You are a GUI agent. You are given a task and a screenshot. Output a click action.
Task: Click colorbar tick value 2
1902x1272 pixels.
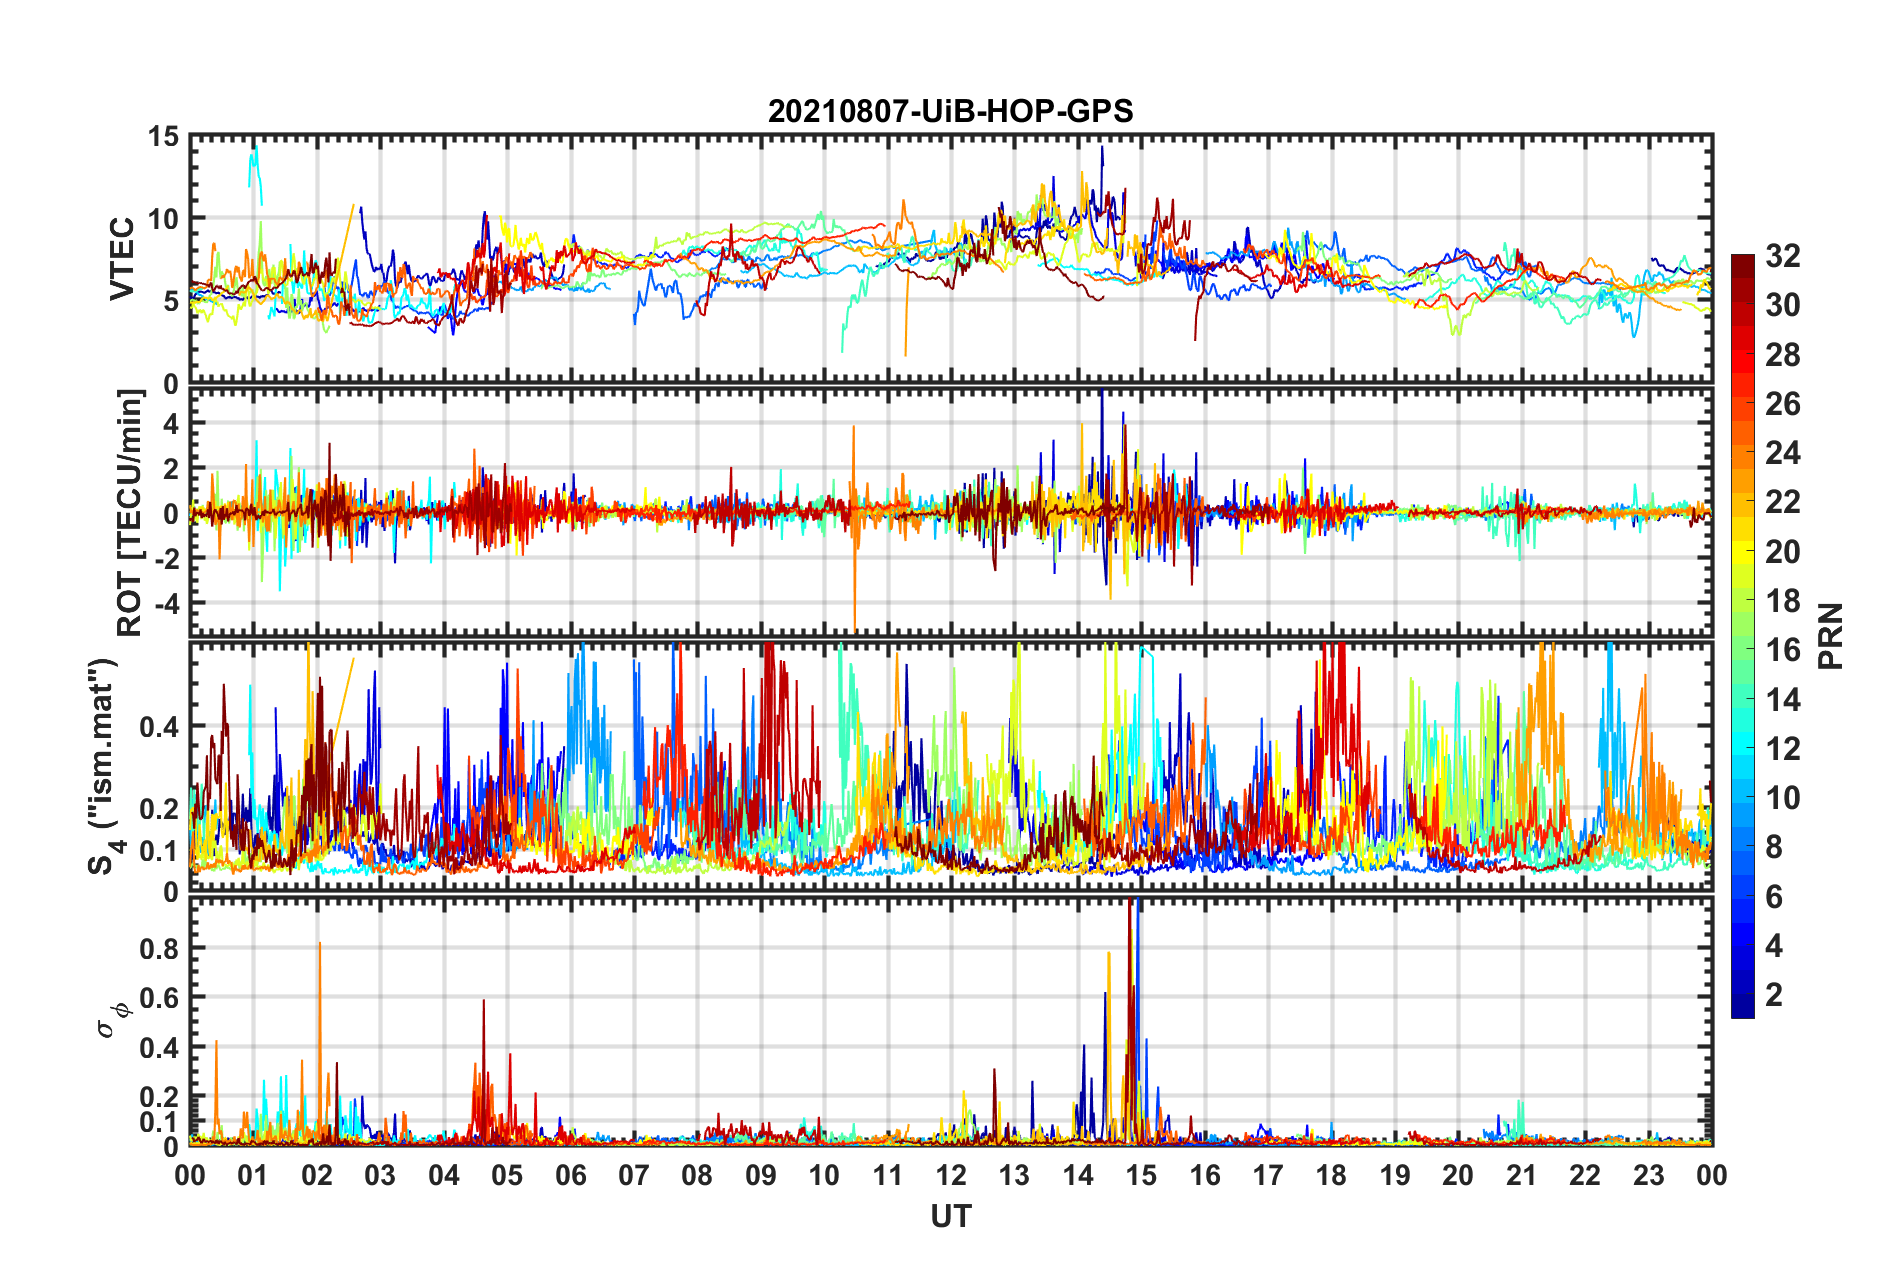1774,995
